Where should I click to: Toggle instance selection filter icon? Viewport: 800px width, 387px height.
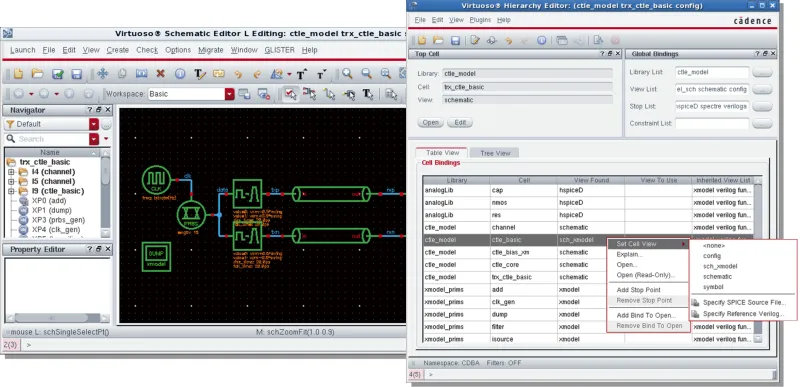pyautogui.click(x=310, y=94)
